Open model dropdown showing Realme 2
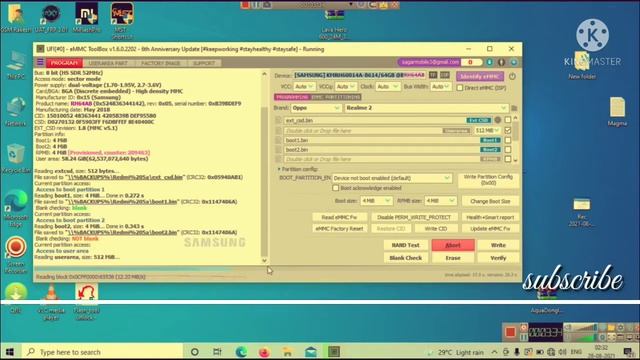 pyautogui.click(x=426, y=108)
